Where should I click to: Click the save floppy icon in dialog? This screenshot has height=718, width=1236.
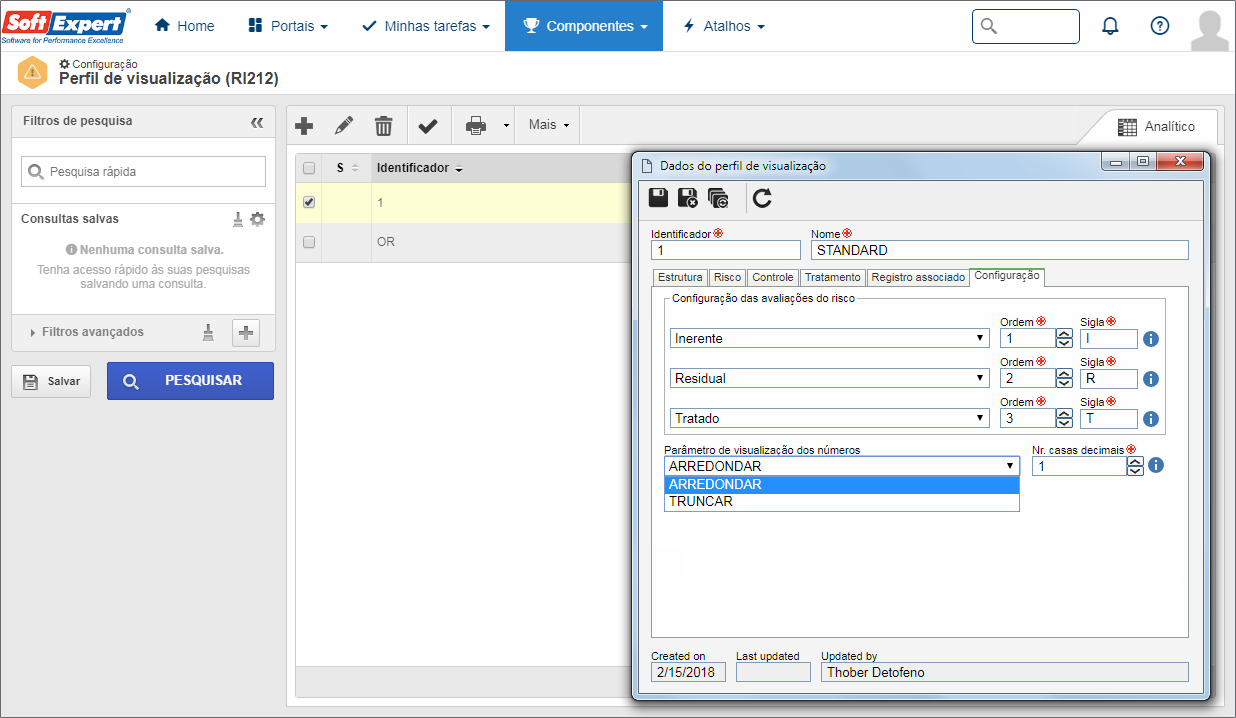point(659,198)
